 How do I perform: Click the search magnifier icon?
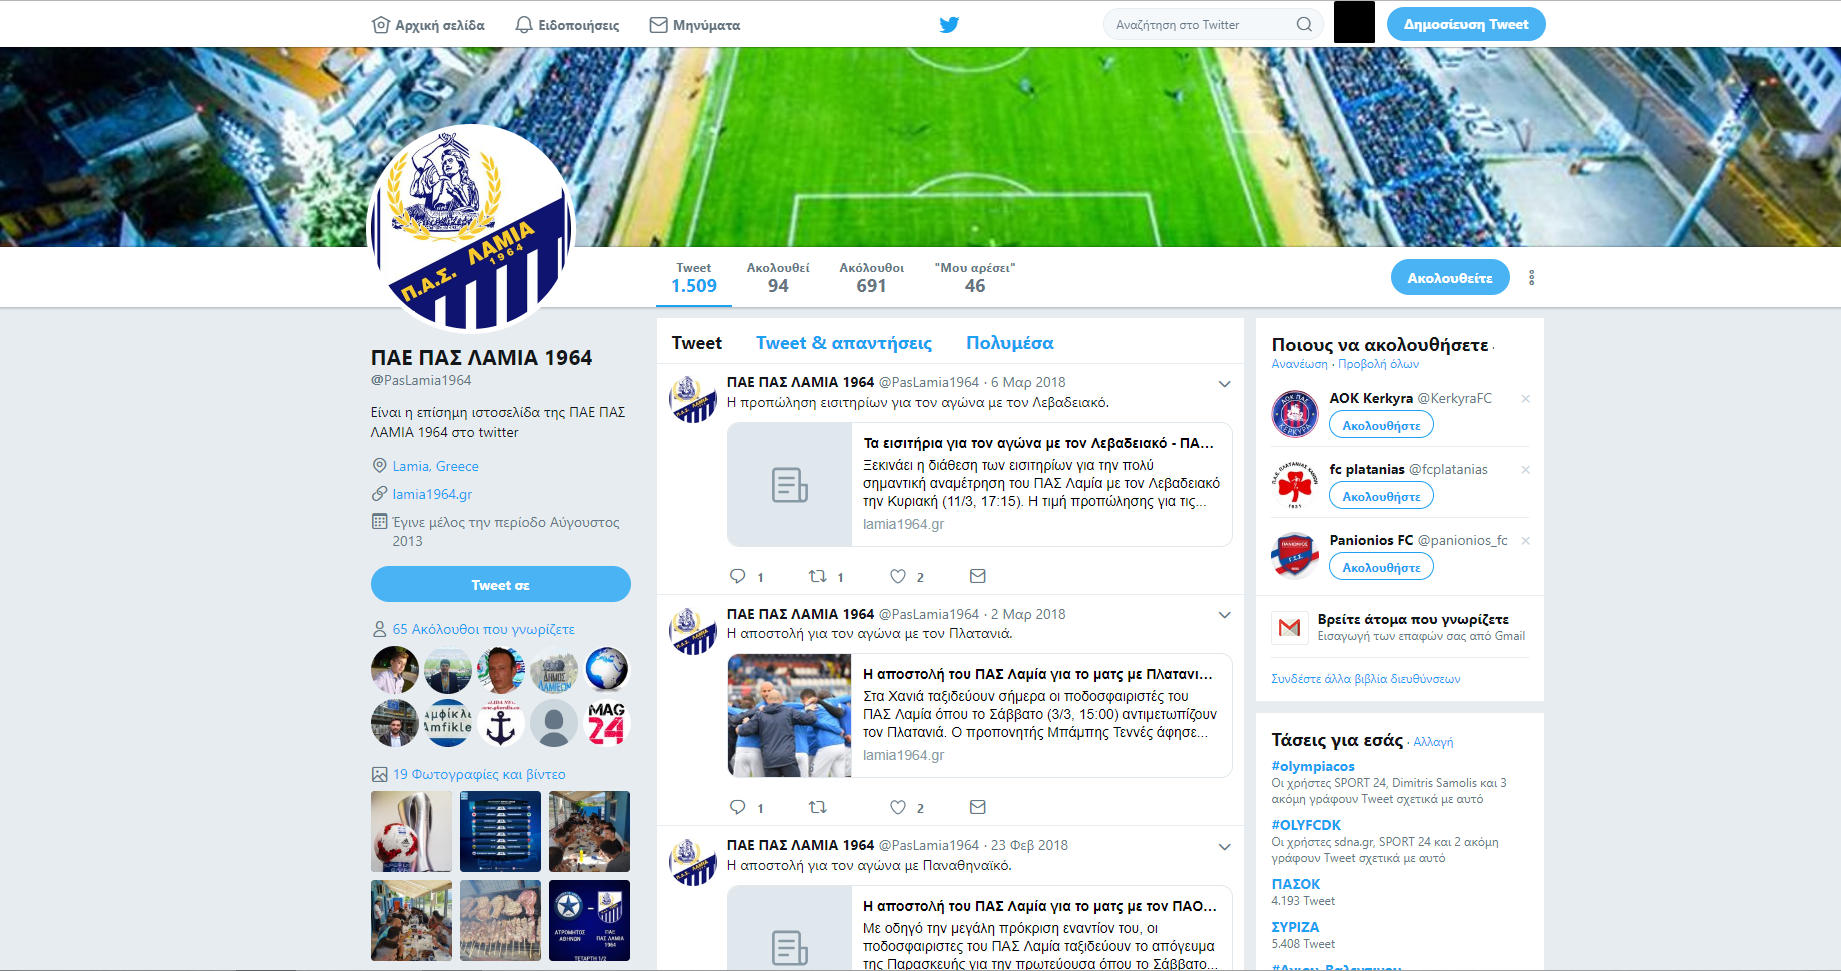pyautogui.click(x=1304, y=25)
